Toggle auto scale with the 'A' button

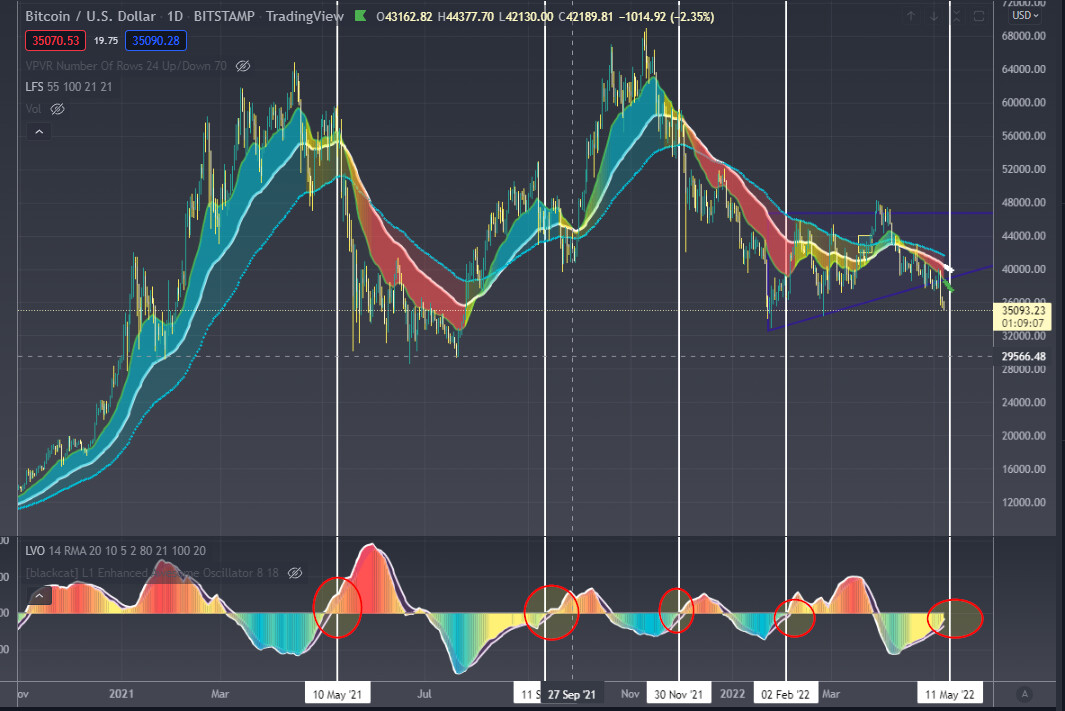coord(1024,693)
